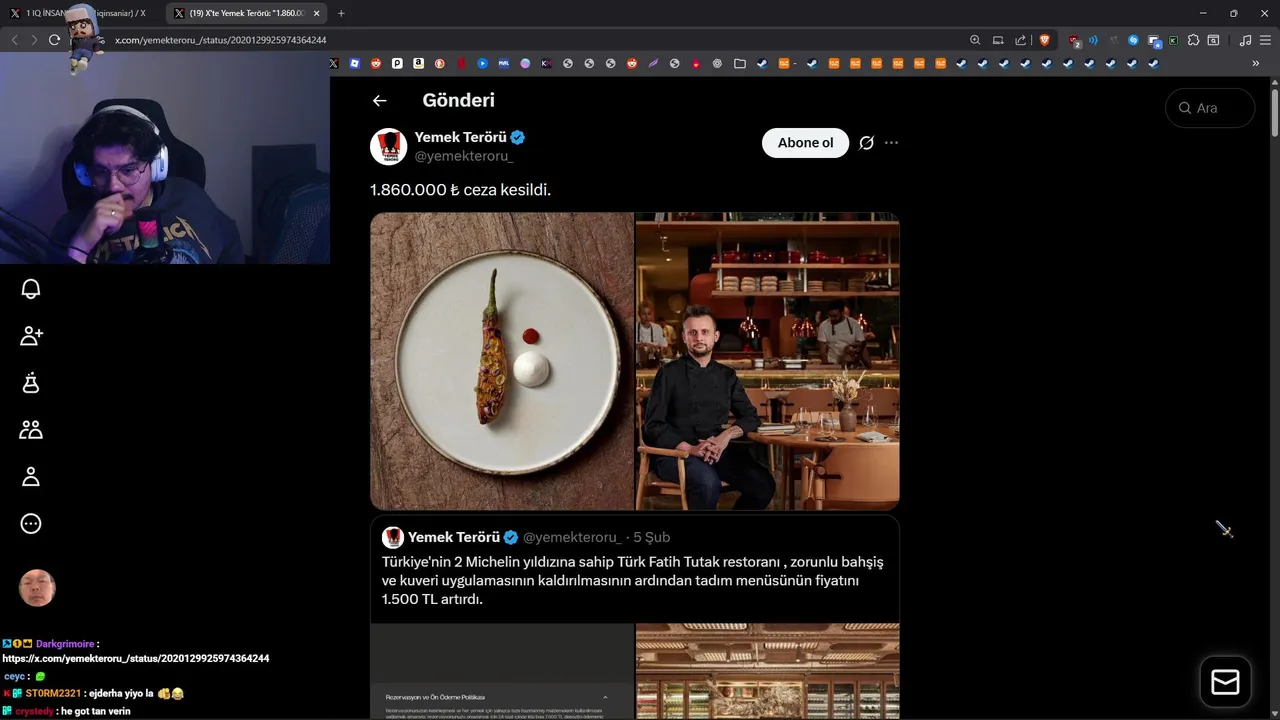Click the x.com address bar URL

[220, 40]
